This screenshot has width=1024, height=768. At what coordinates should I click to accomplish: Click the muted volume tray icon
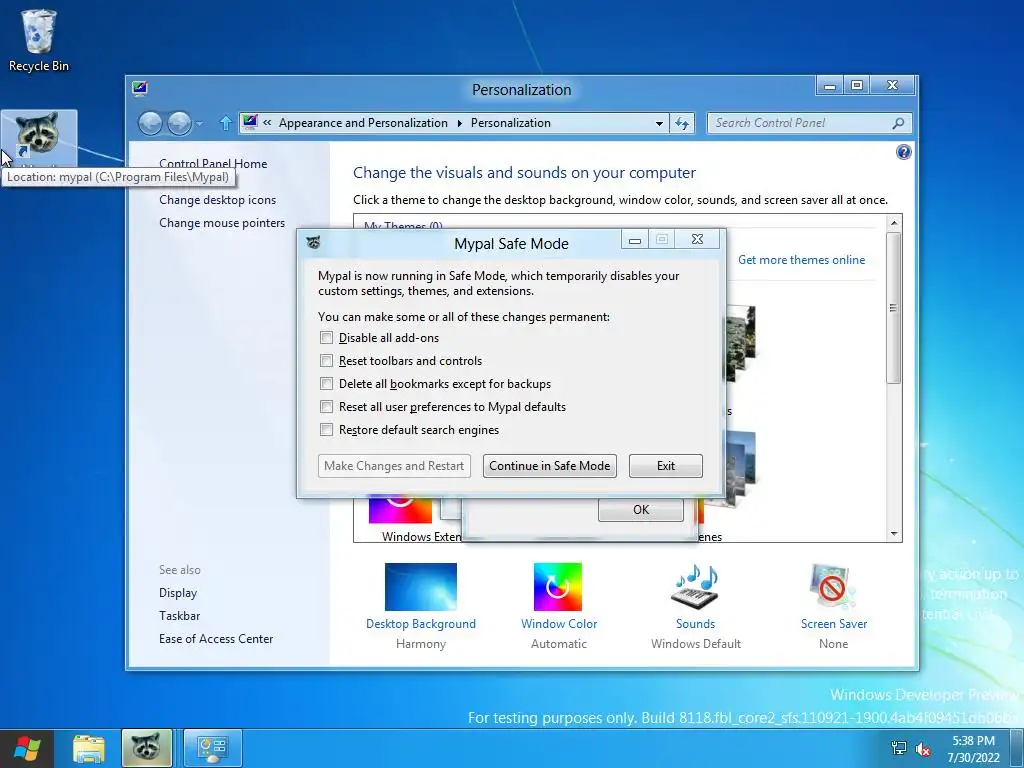coord(923,748)
